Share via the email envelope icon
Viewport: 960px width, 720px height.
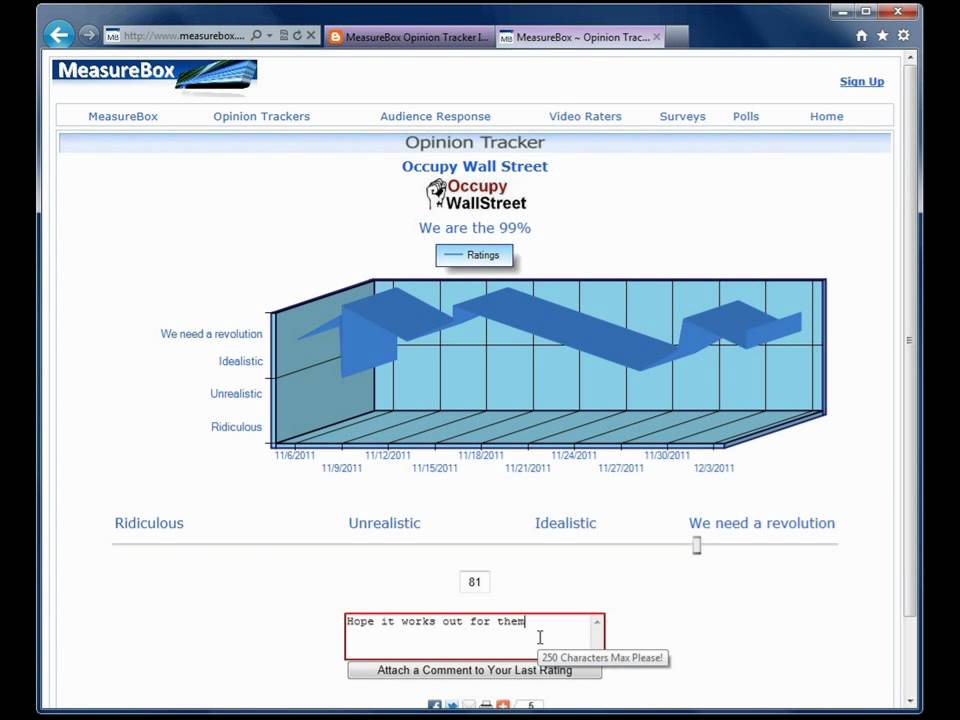coord(468,706)
